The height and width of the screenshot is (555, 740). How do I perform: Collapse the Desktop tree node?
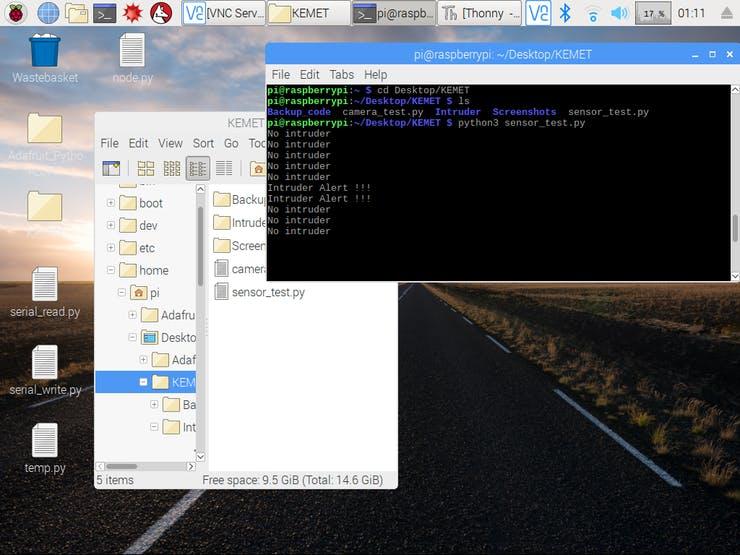tap(133, 337)
